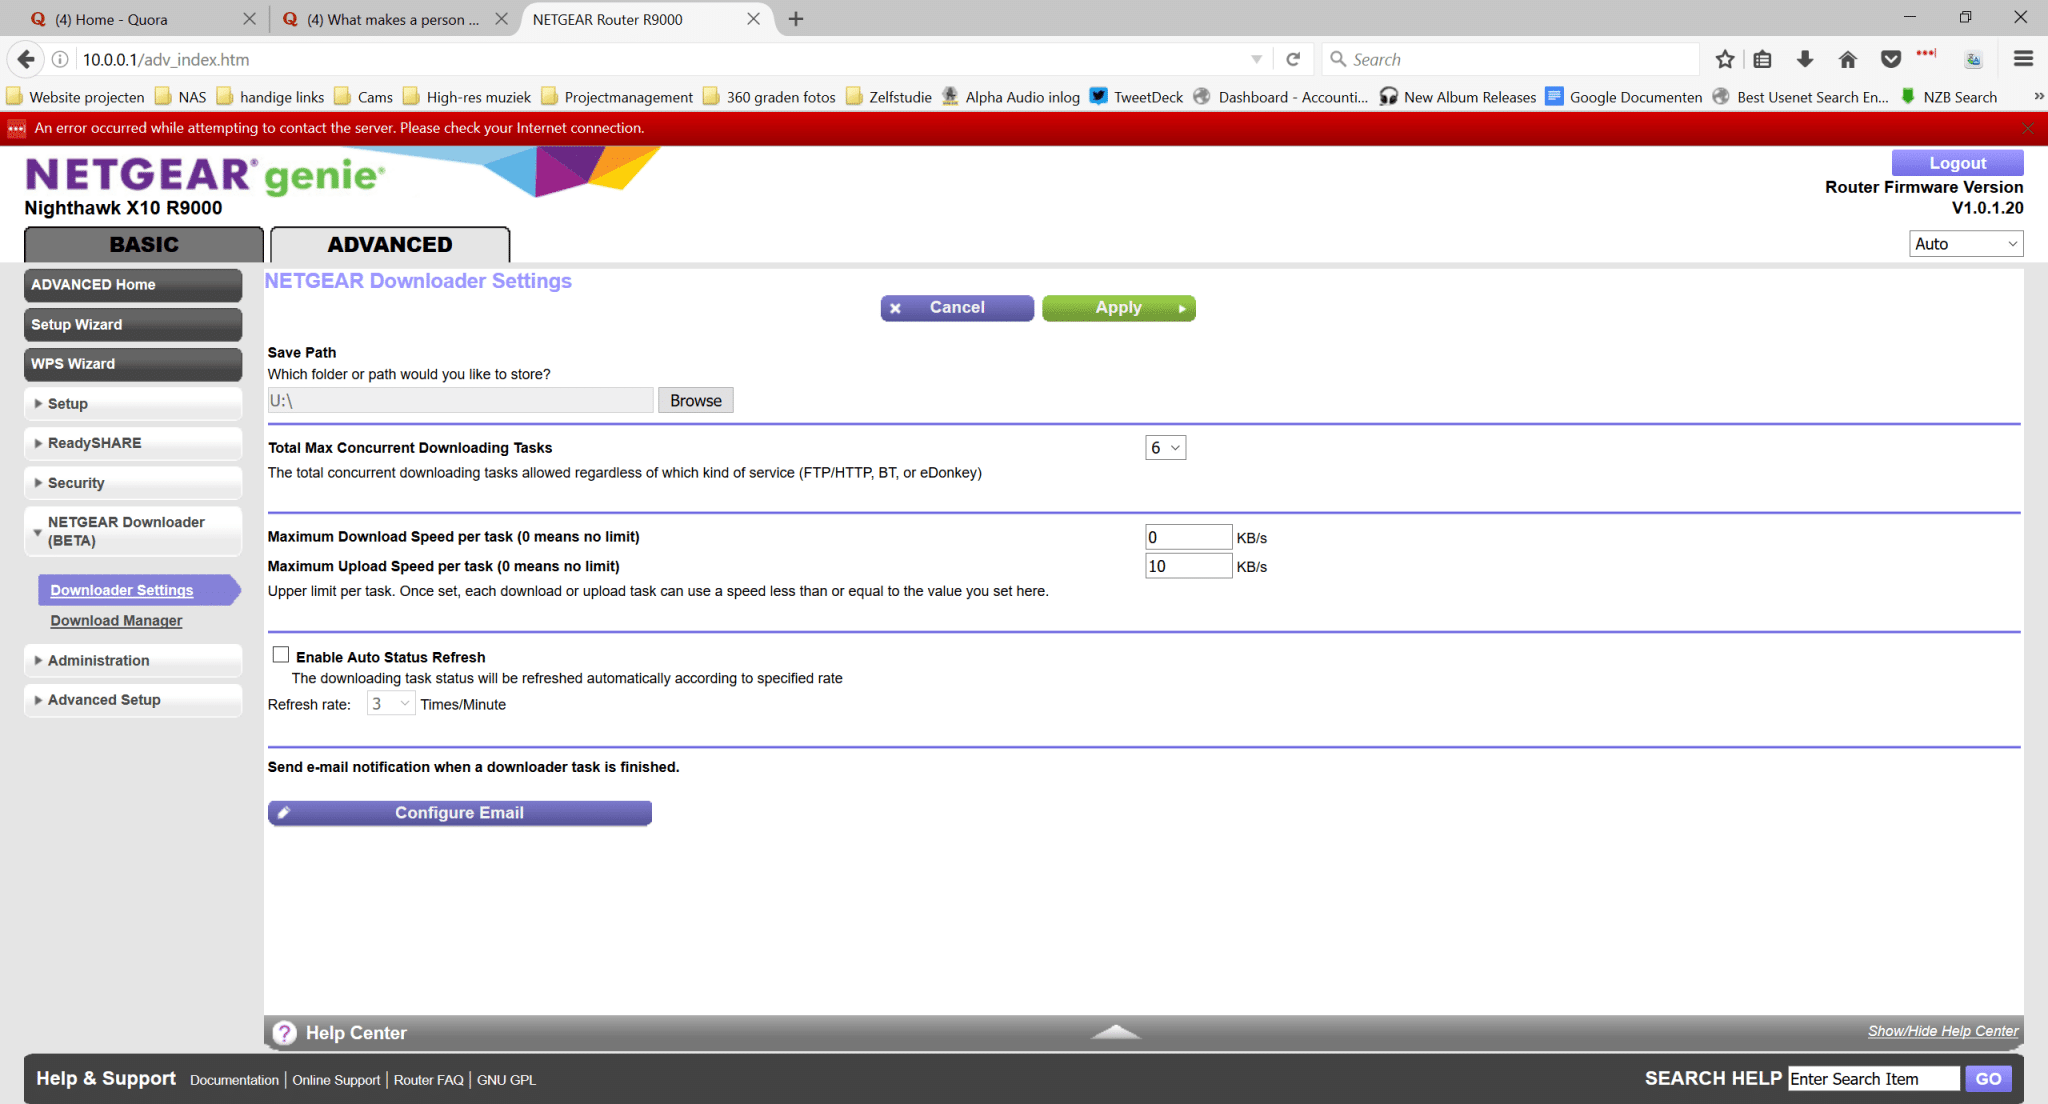Expand Help Center with the up arrow

click(1116, 1032)
